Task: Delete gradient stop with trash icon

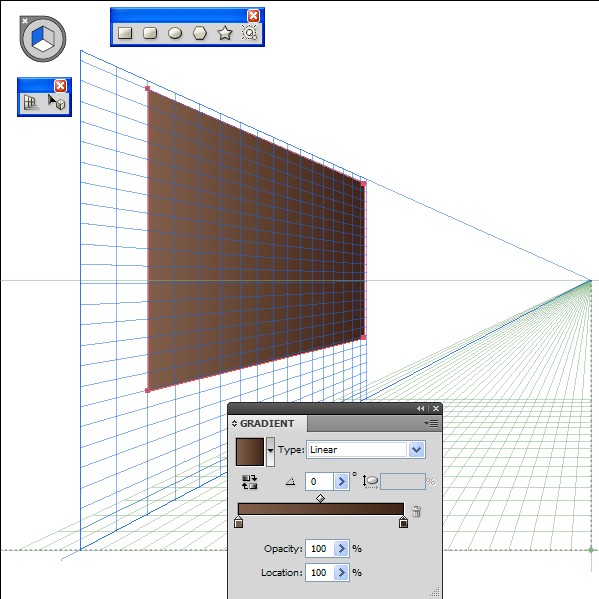Action: (x=416, y=511)
